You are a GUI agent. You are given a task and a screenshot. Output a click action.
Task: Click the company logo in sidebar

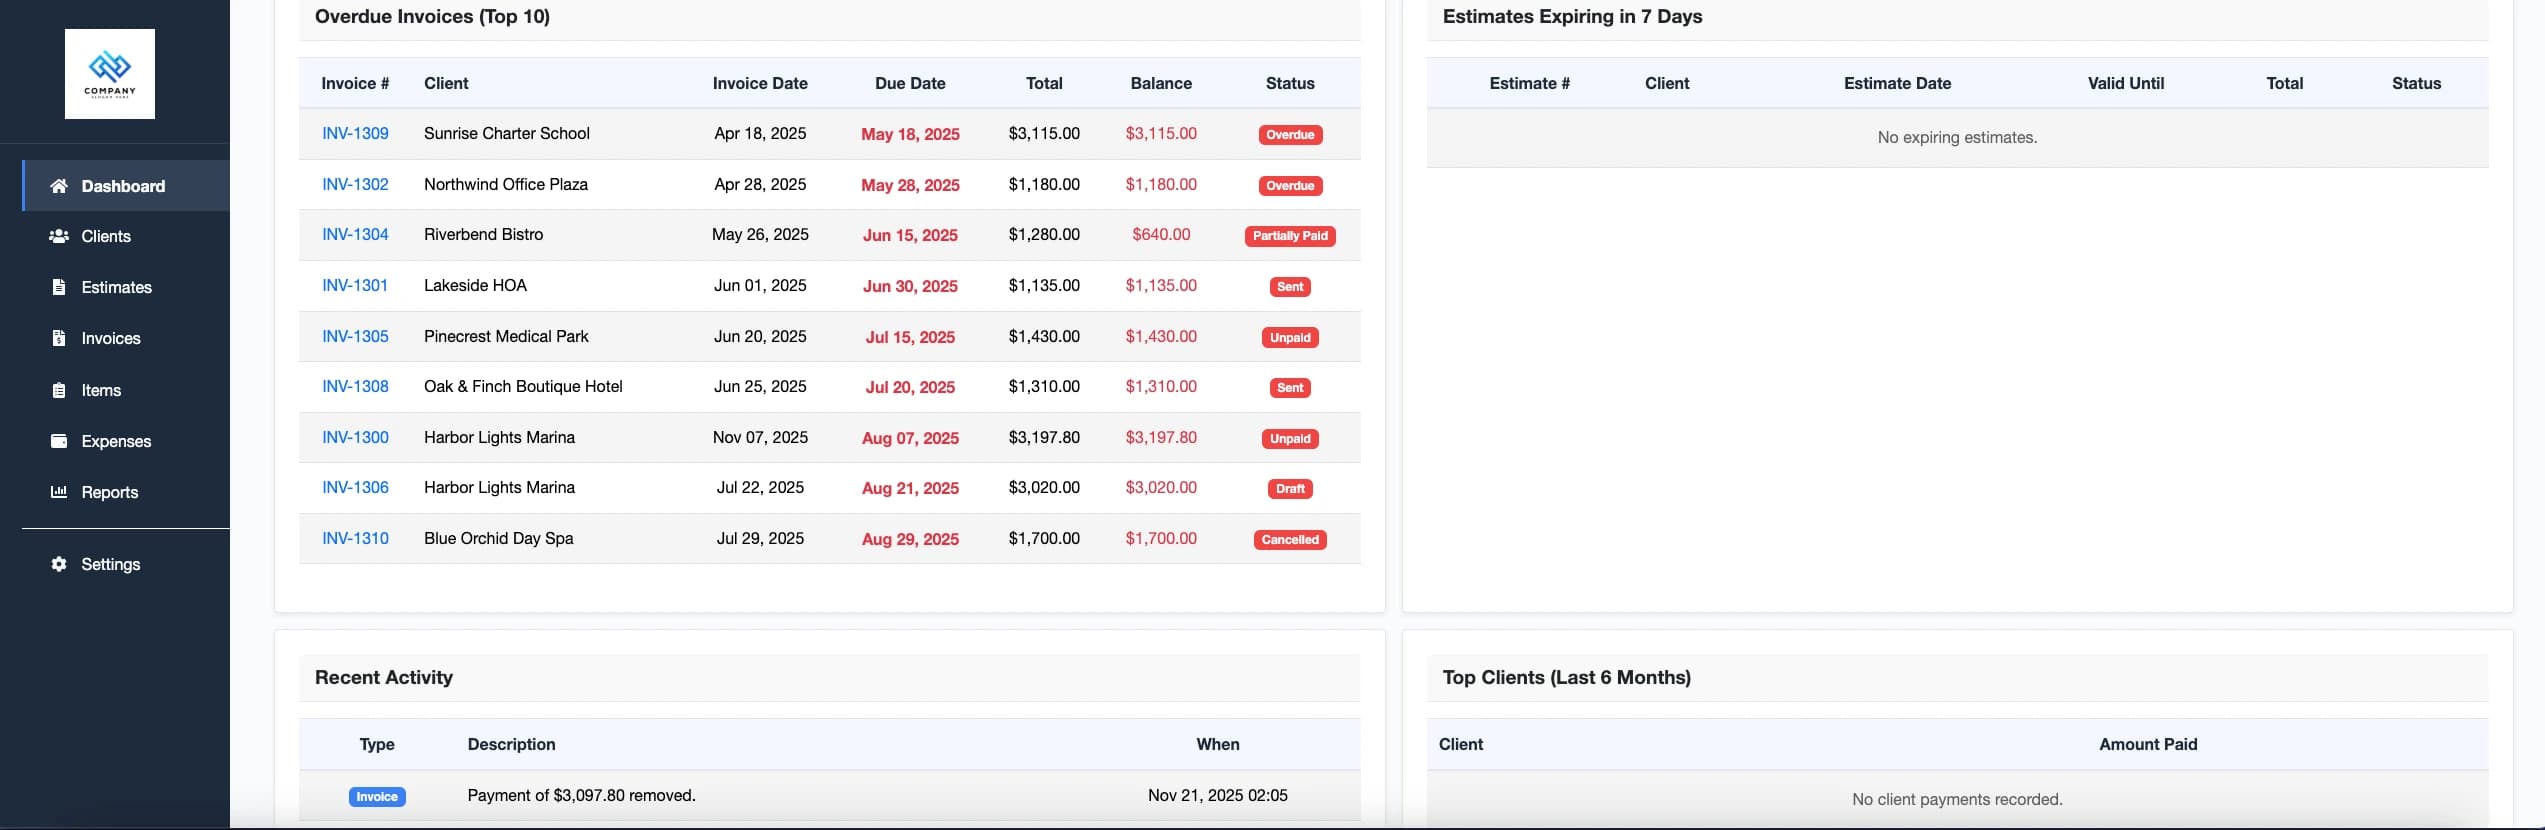click(110, 74)
